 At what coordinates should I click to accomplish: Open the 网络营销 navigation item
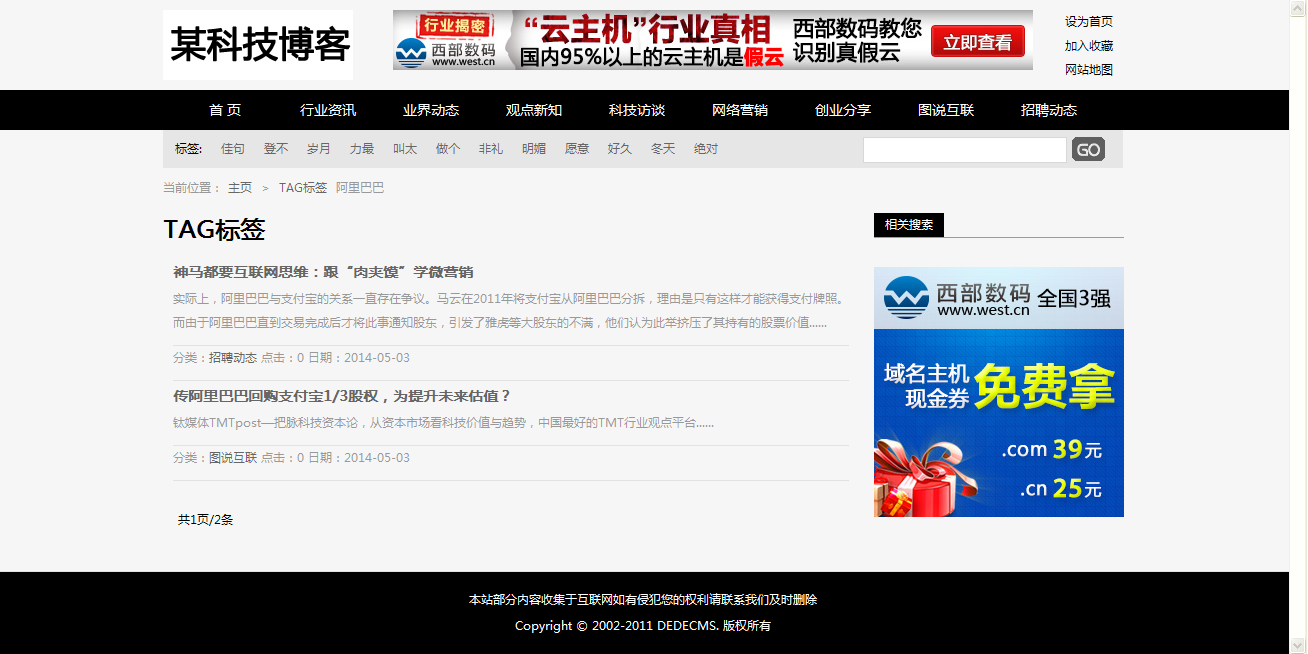(739, 110)
